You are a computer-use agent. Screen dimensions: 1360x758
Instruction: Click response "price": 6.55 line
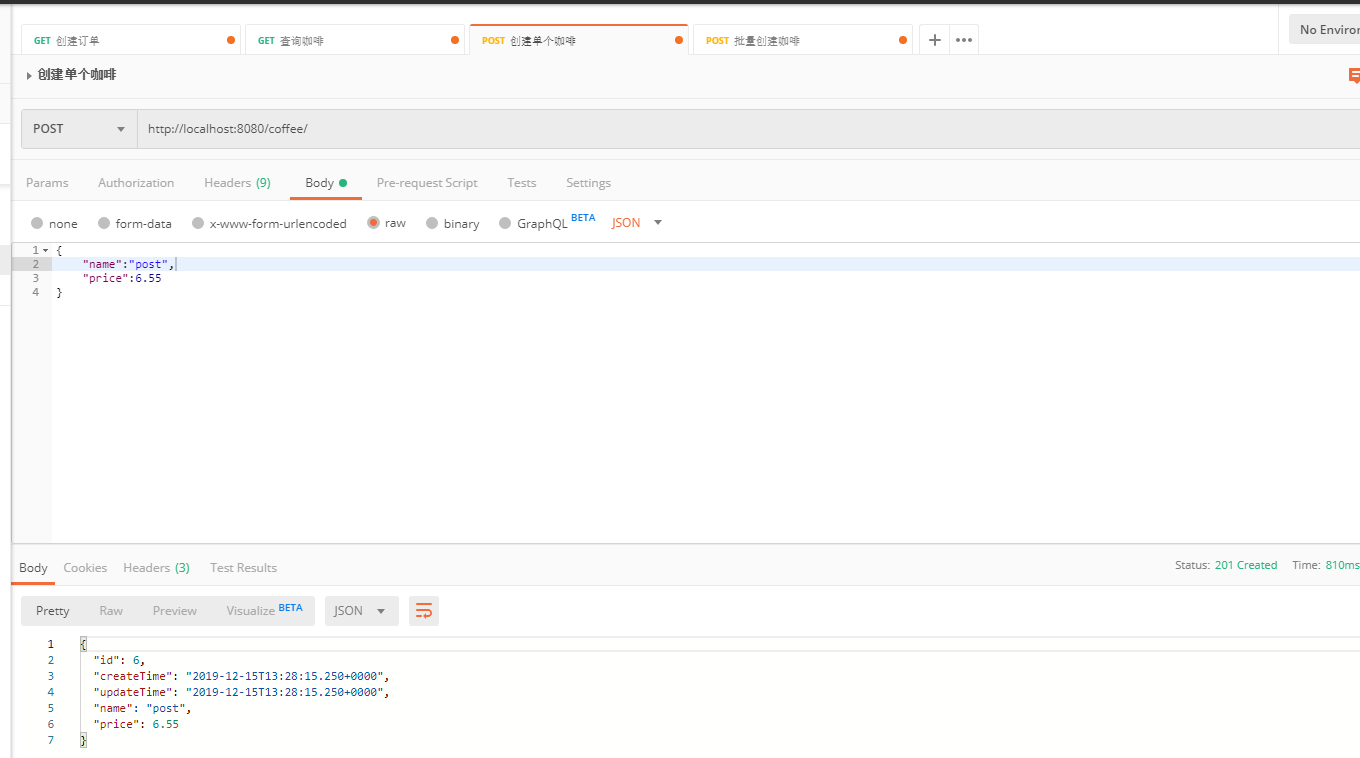point(136,724)
